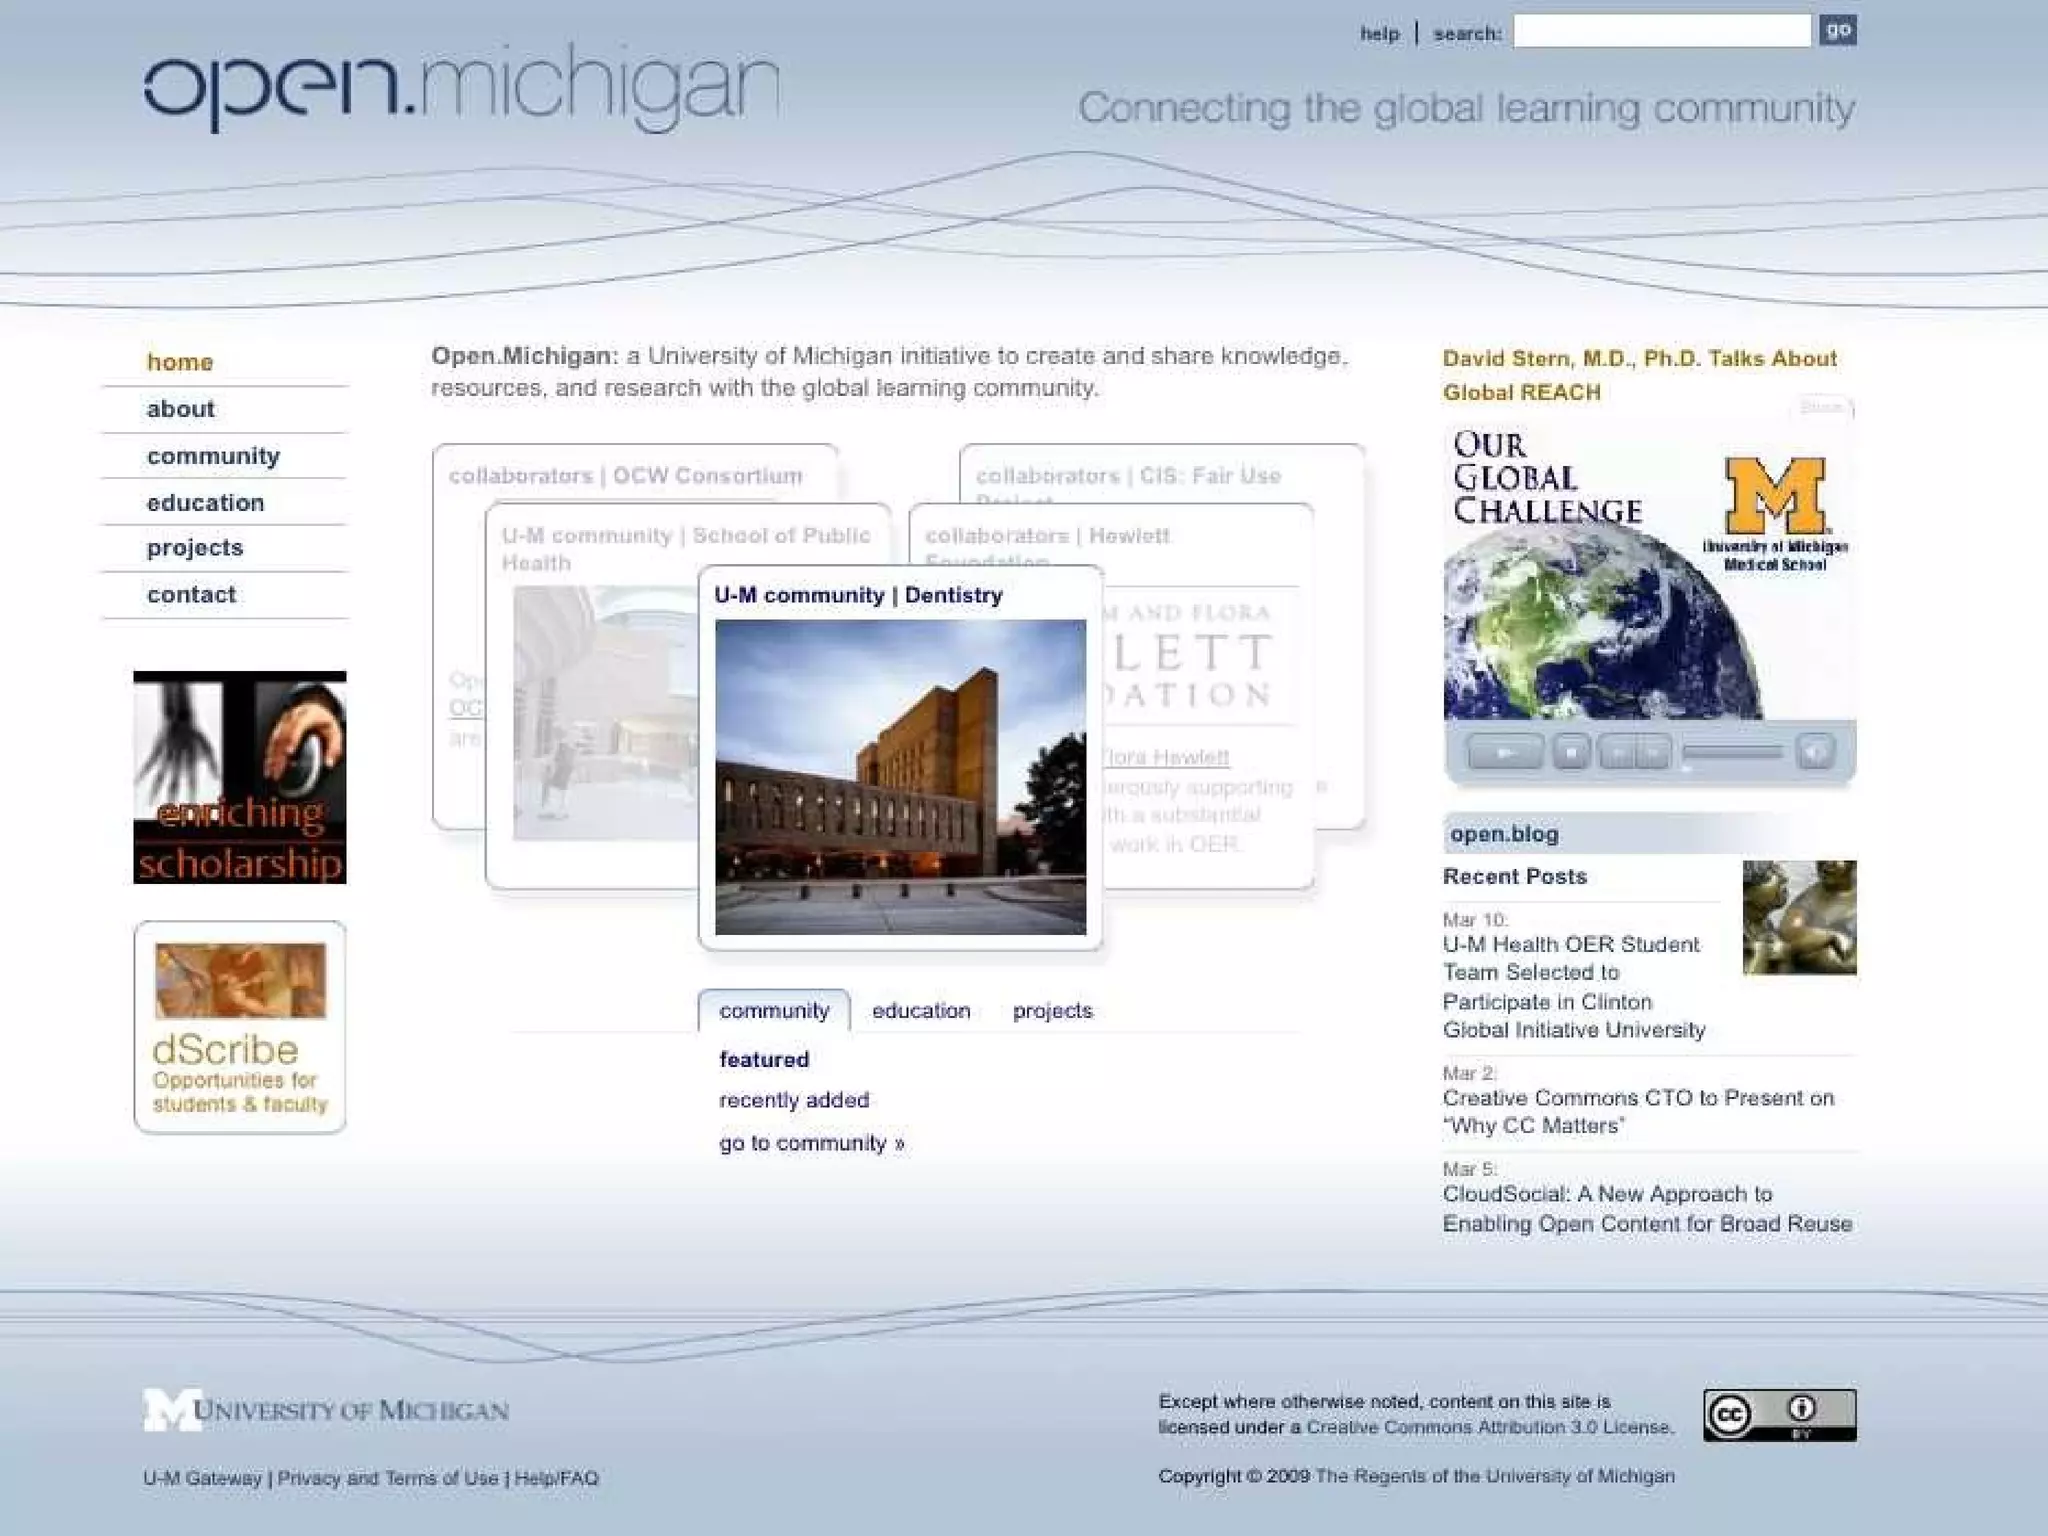The width and height of the screenshot is (2048, 1536).
Task: Mute audio with the video speaker icon
Action: (x=1815, y=751)
